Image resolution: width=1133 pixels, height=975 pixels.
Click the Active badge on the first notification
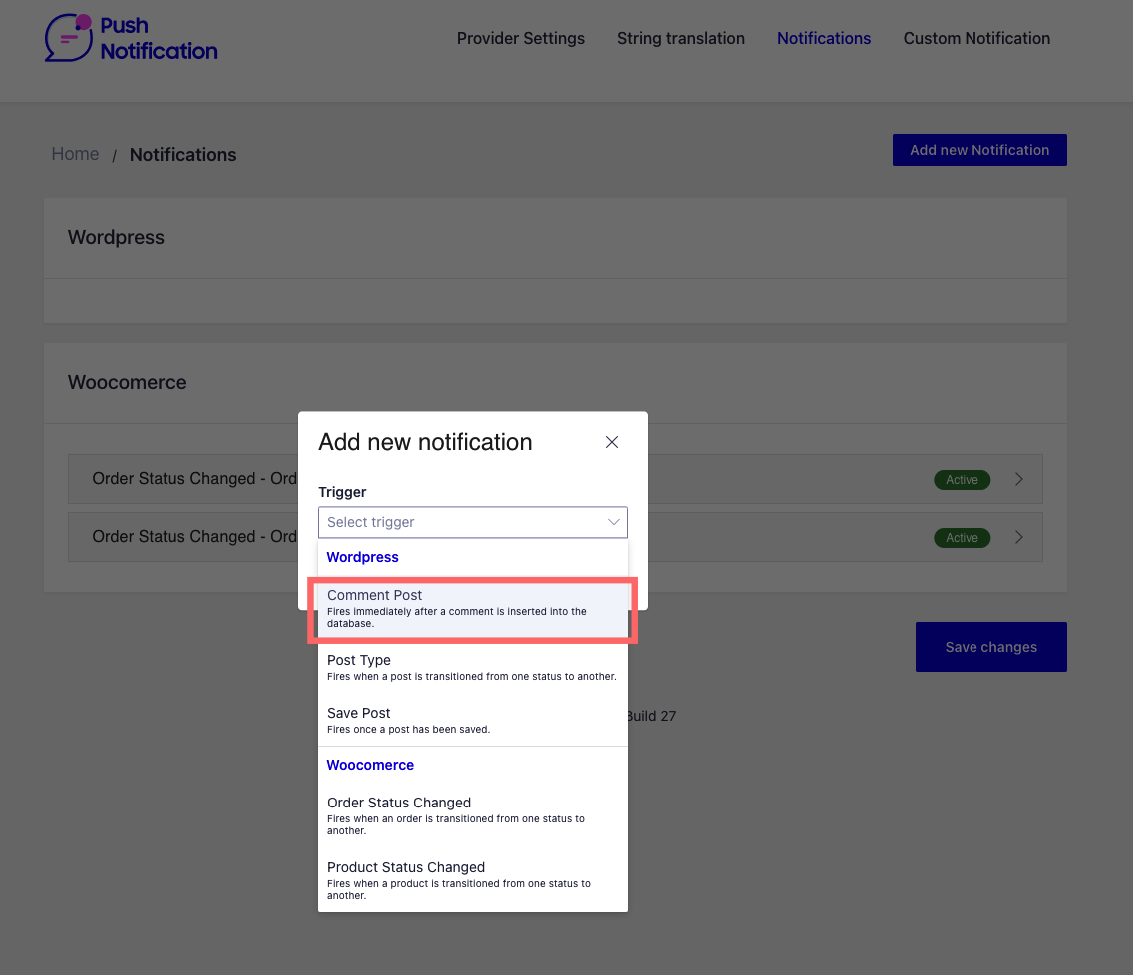961,479
